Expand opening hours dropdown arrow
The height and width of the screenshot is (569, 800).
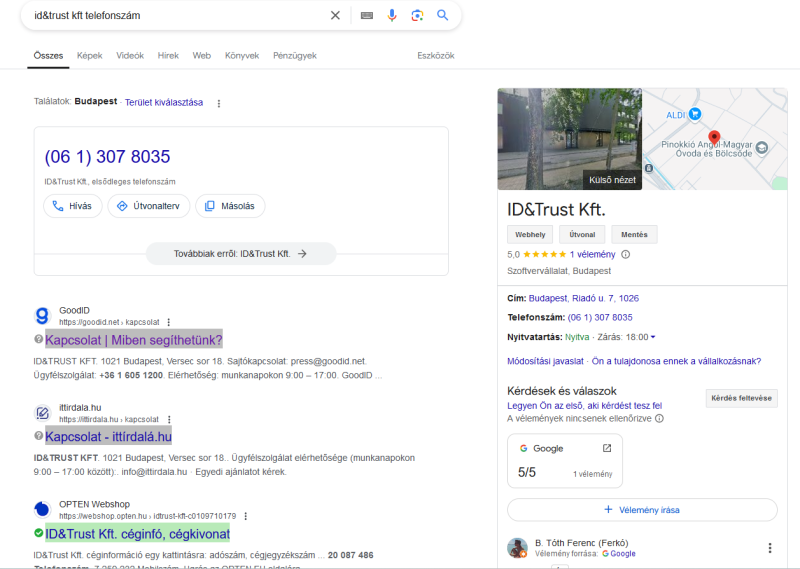[653, 337]
